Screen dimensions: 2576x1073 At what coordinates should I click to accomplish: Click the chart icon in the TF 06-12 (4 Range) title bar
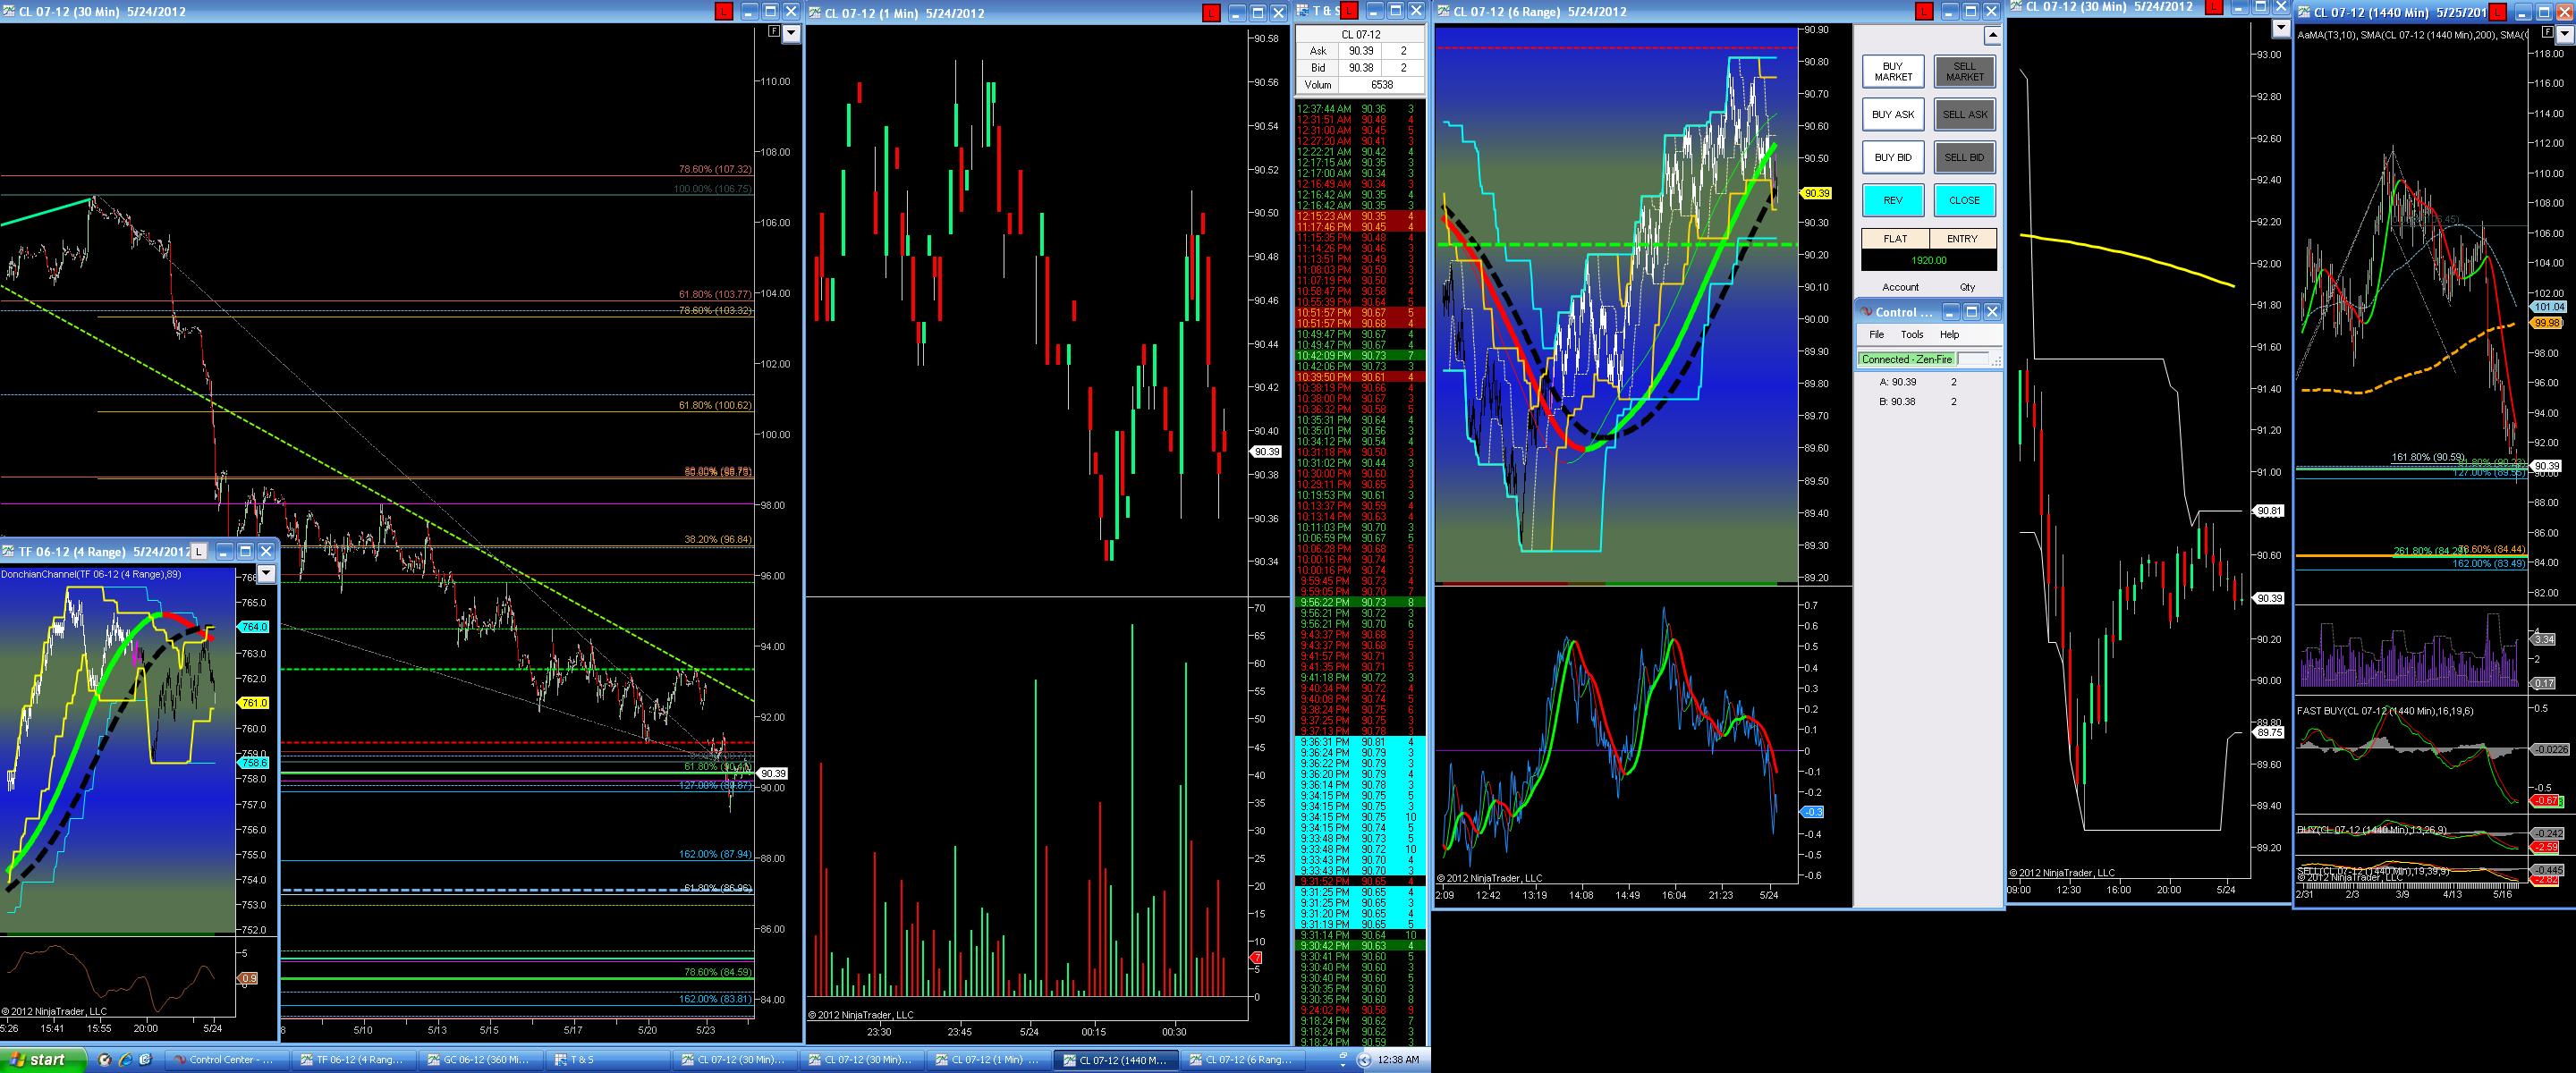pyautogui.click(x=9, y=551)
